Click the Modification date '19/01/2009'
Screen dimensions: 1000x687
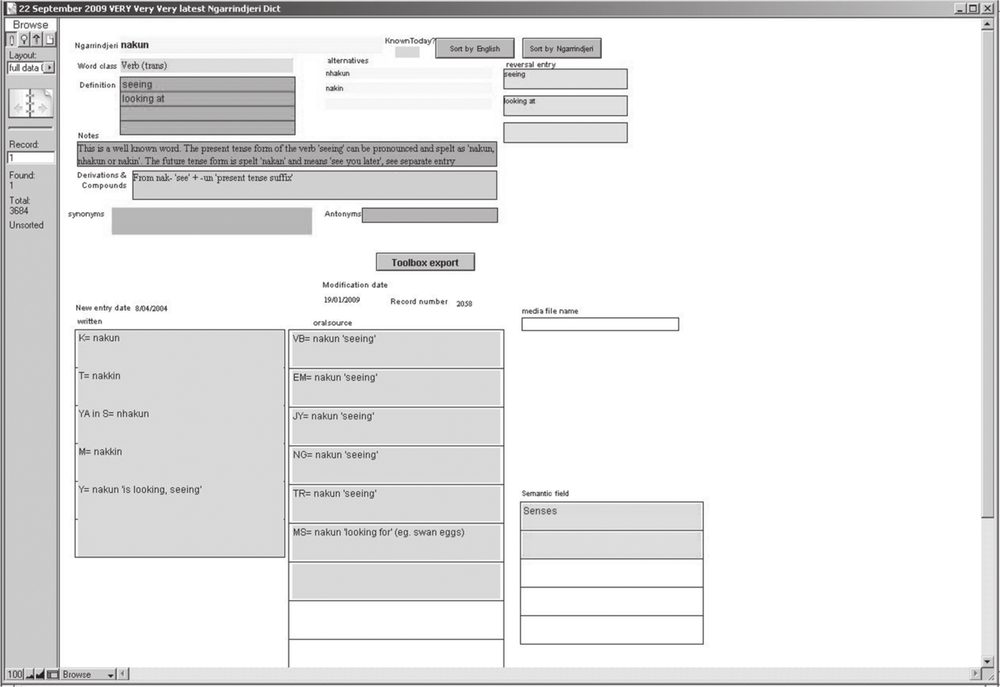[x=342, y=300]
